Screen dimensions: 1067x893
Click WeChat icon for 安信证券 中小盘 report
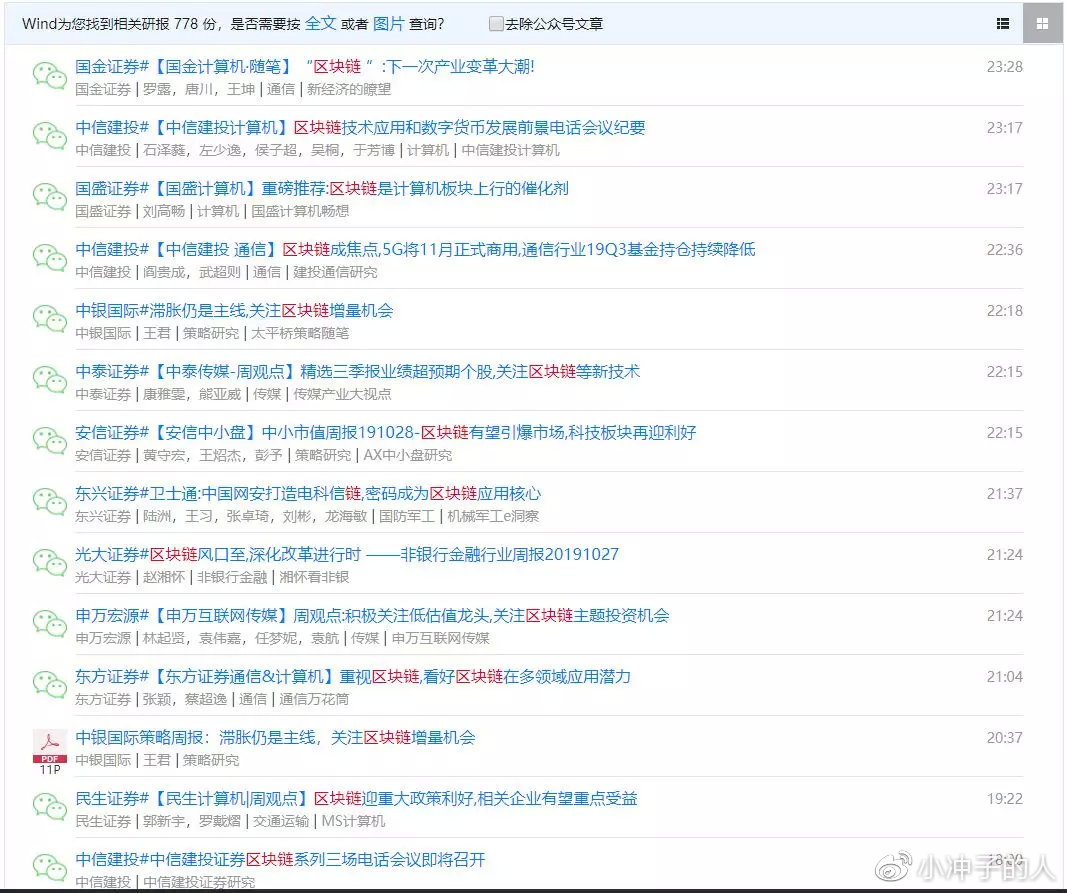(x=49, y=442)
